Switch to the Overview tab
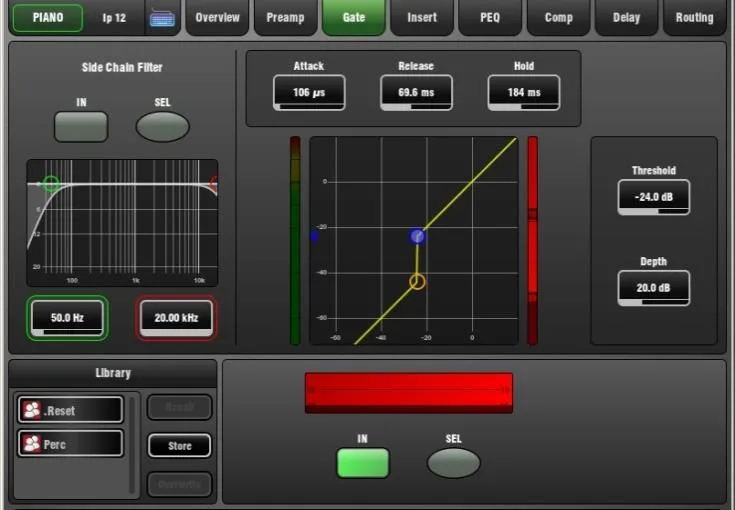The width and height of the screenshot is (735, 510). tap(217, 17)
